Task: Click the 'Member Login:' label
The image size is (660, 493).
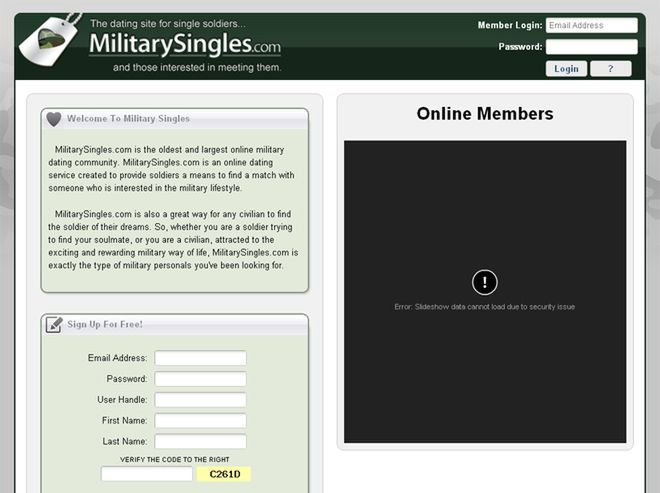Action: pos(510,25)
